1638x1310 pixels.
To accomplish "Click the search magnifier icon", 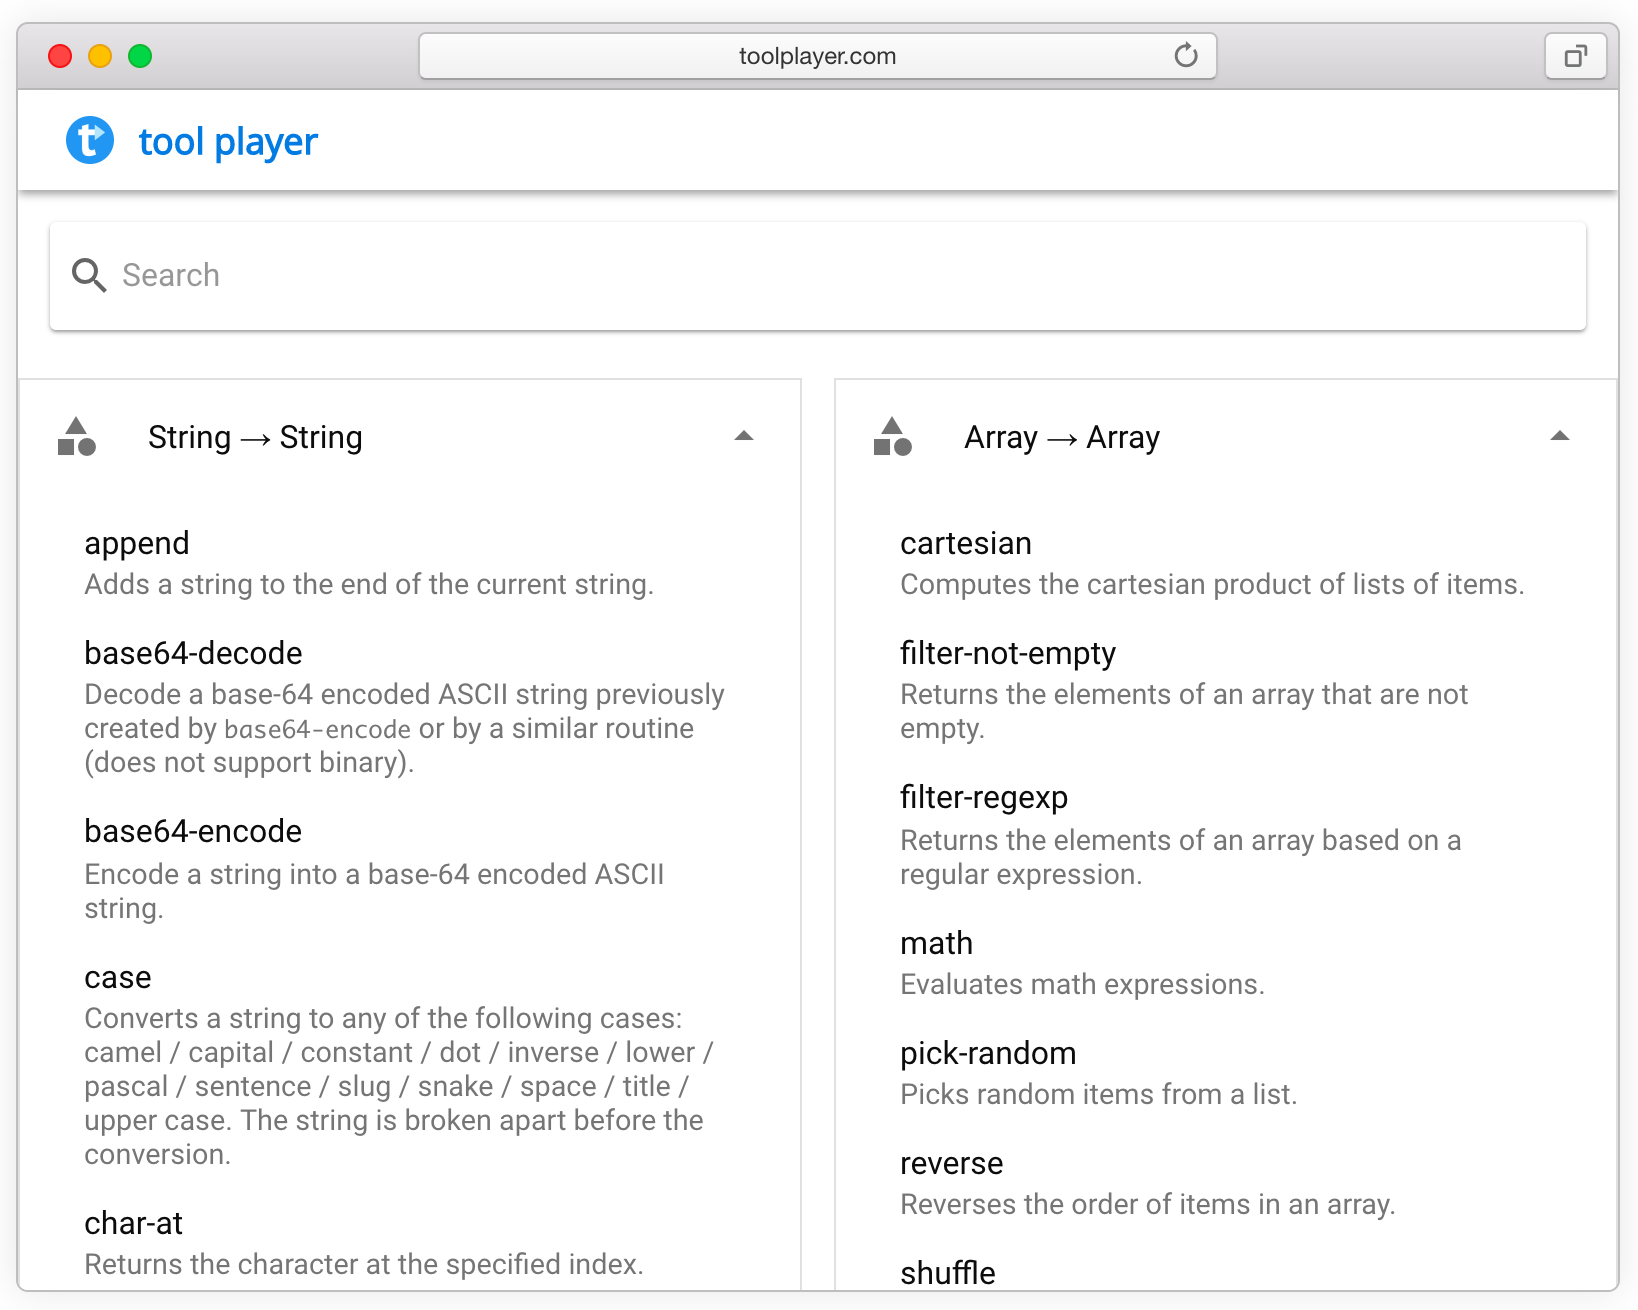I will pyautogui.click(x=89, y=275).
